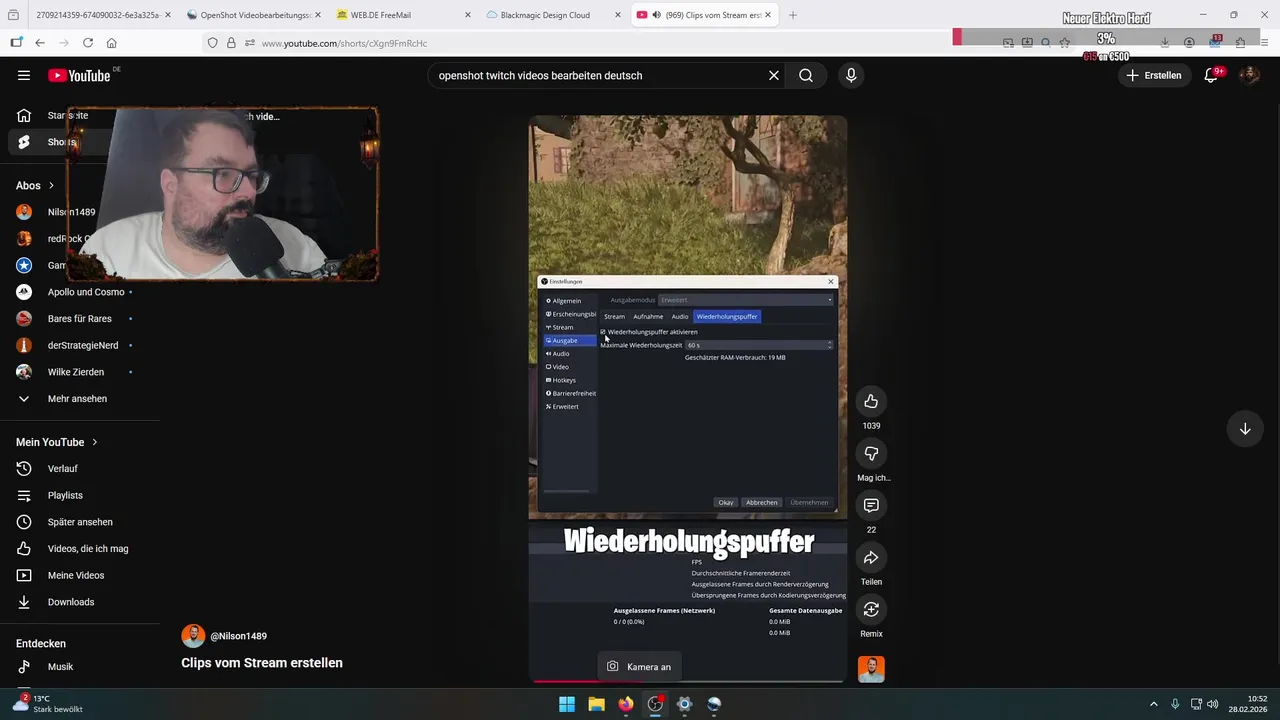
Task: Open the browser extensions puzzle icon
Action: pyautogui.click(x=1240, y=43)
